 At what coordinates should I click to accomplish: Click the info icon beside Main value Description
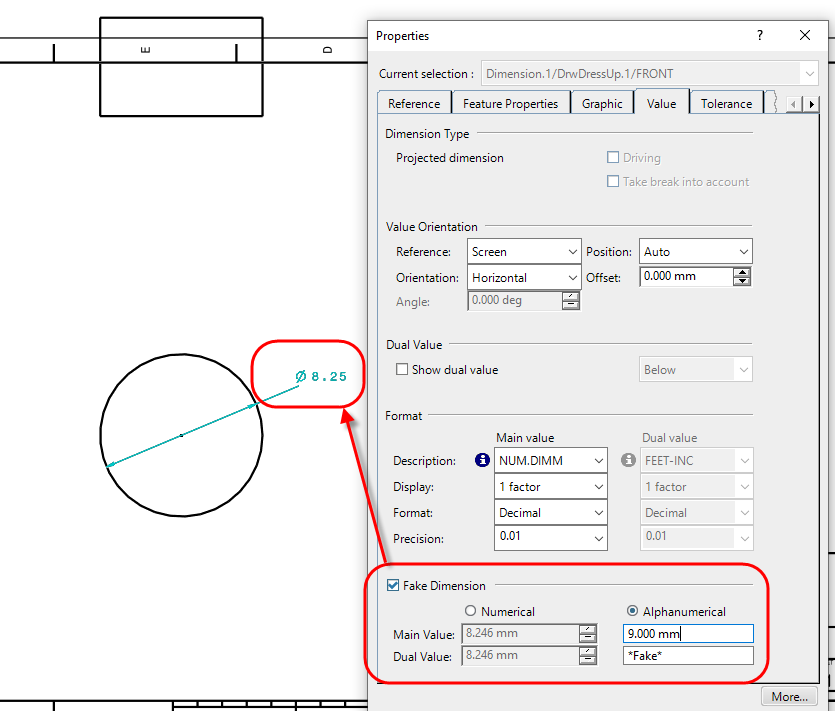482,461
